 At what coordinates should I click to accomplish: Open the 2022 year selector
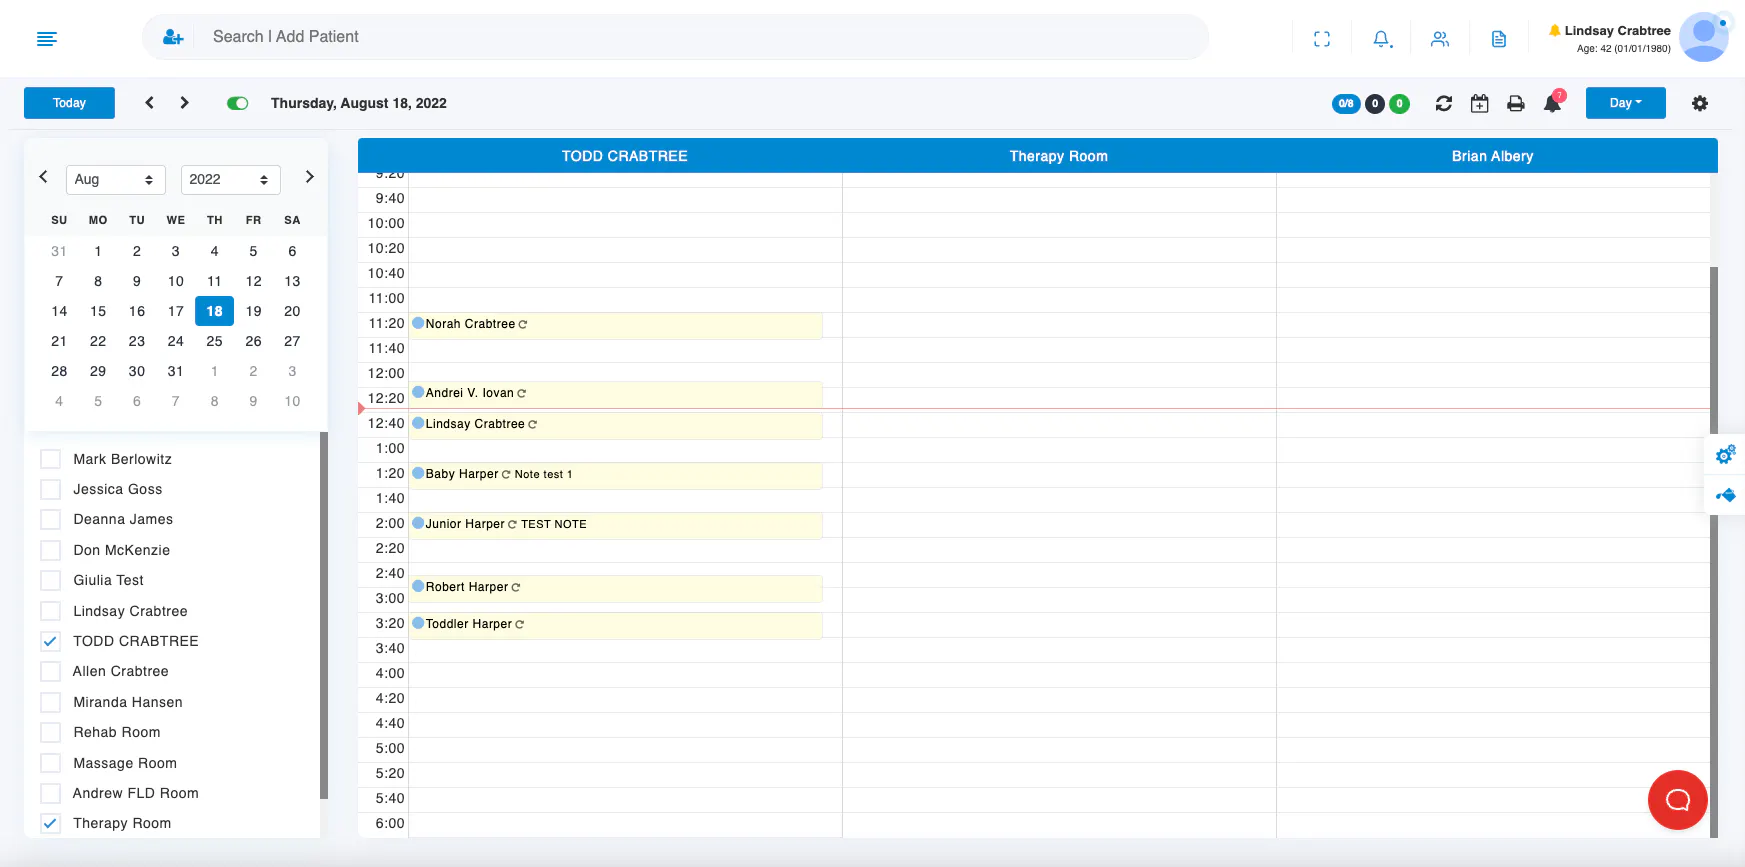[x=231, y=179]
